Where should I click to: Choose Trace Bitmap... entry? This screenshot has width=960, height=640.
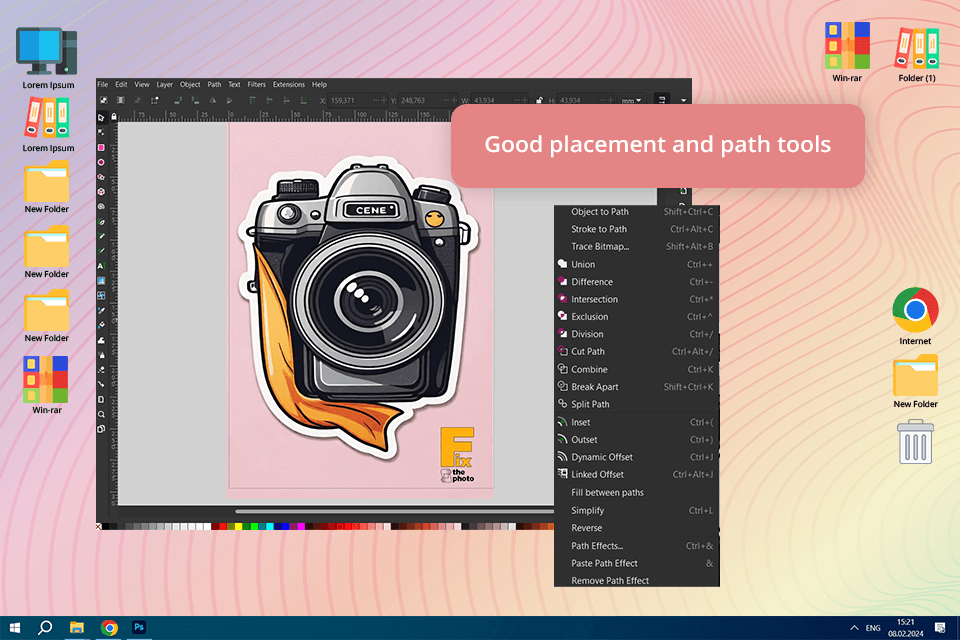point(637,247)
